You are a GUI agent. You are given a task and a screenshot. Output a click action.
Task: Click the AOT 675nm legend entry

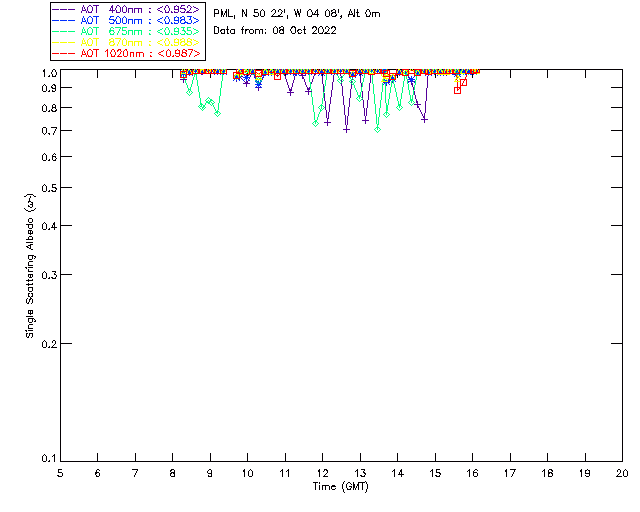tap(126, 31)
